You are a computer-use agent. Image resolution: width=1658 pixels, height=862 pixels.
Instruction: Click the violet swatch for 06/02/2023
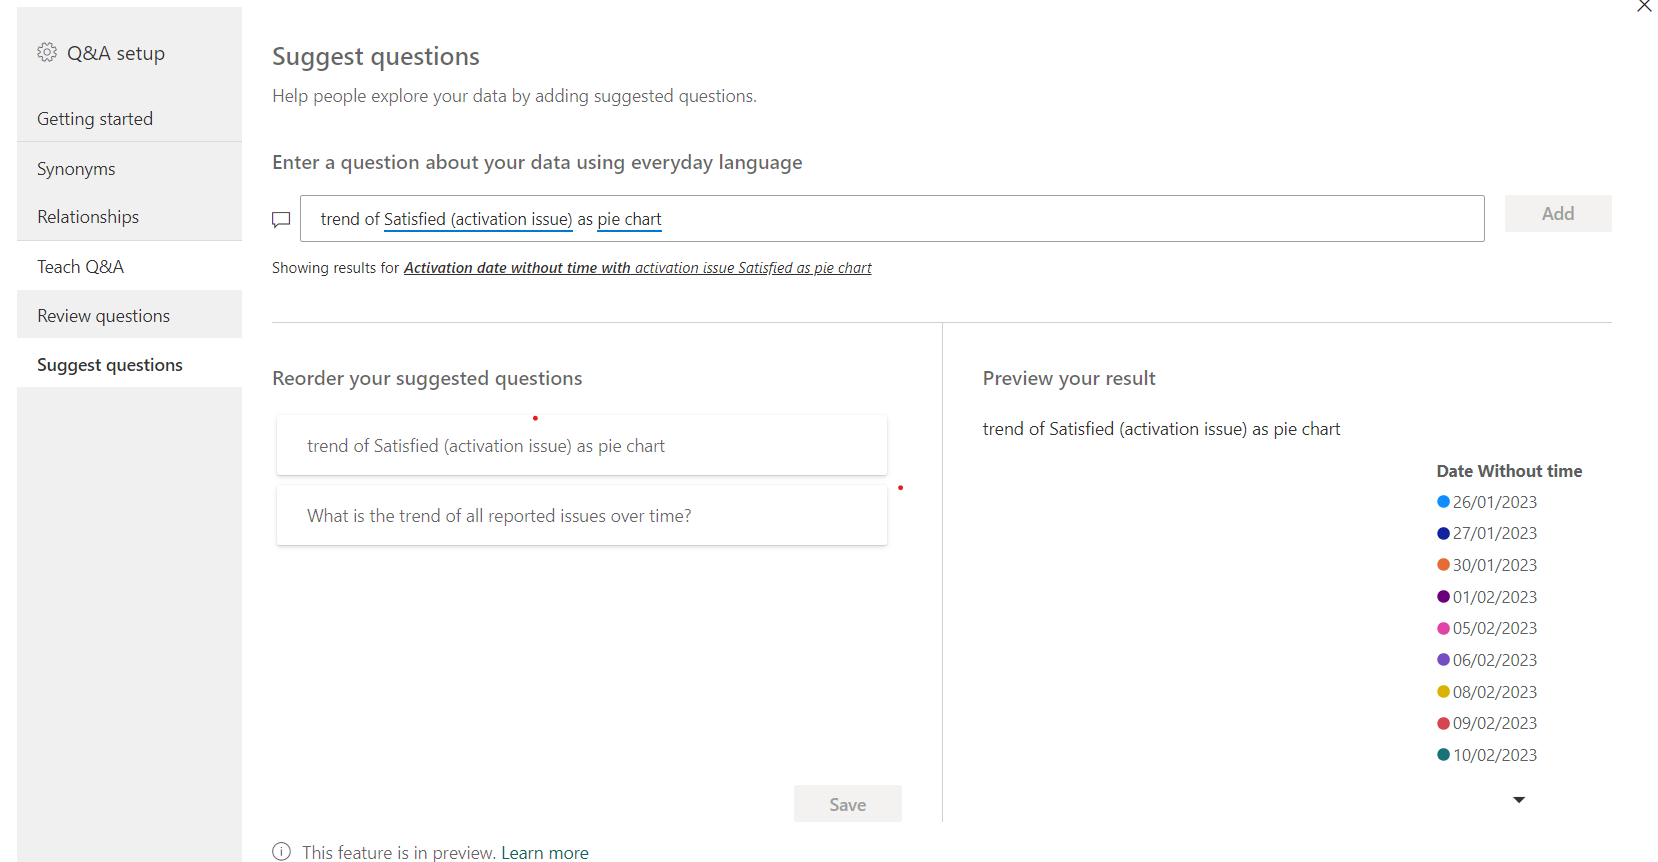(1443, 660)
